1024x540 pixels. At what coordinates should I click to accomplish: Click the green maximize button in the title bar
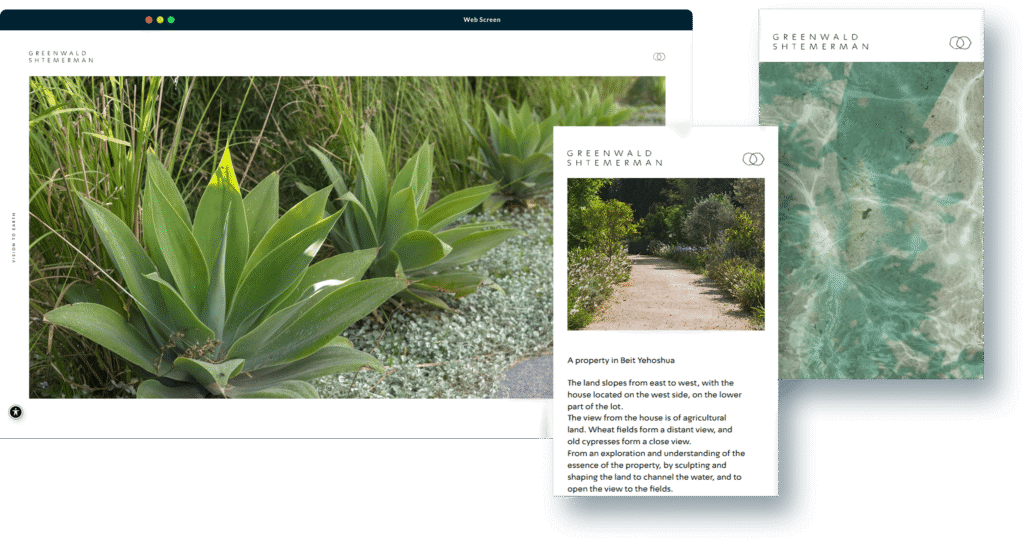[x=171, y=20]
